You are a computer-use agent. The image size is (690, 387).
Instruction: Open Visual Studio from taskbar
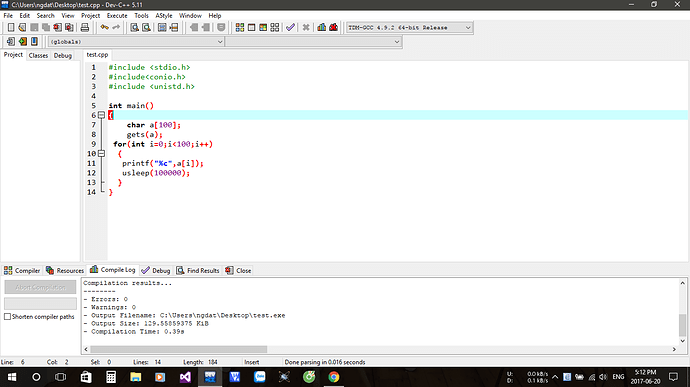tap(185, 377)
